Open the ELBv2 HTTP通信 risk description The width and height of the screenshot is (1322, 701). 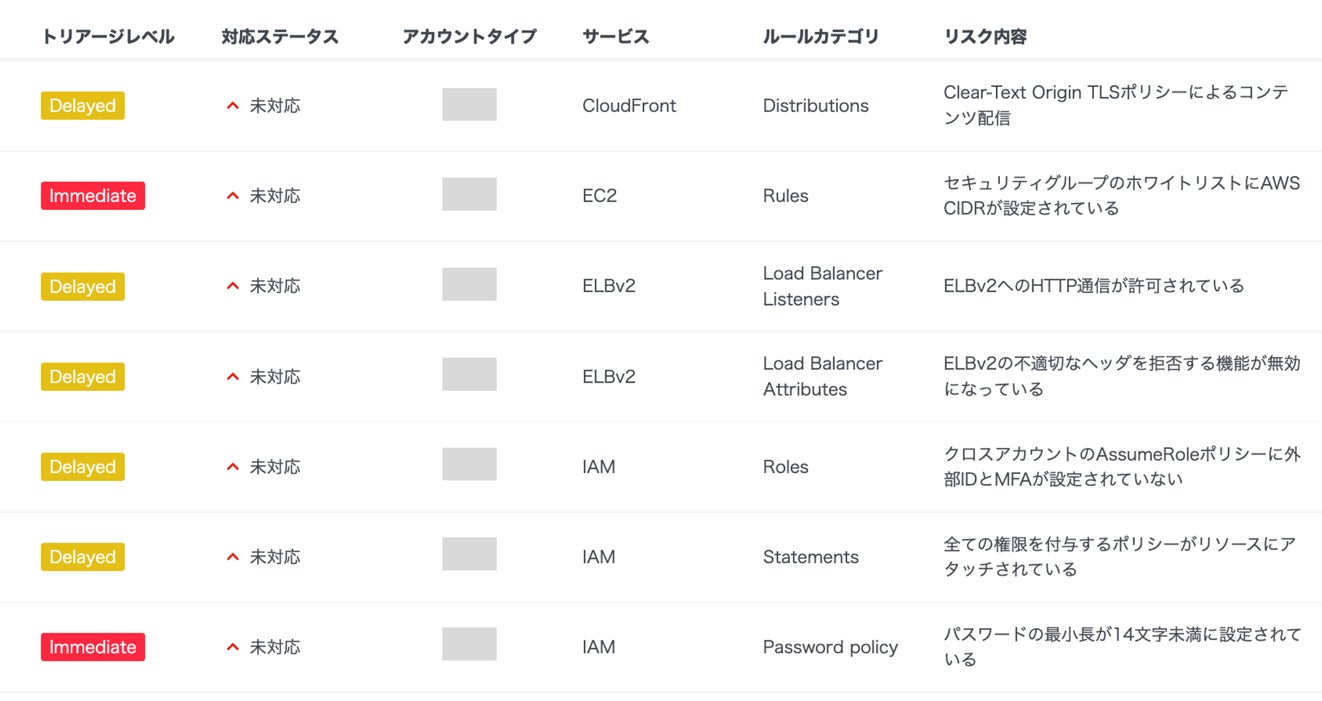pyautogui.click(x=1093, y=286)
